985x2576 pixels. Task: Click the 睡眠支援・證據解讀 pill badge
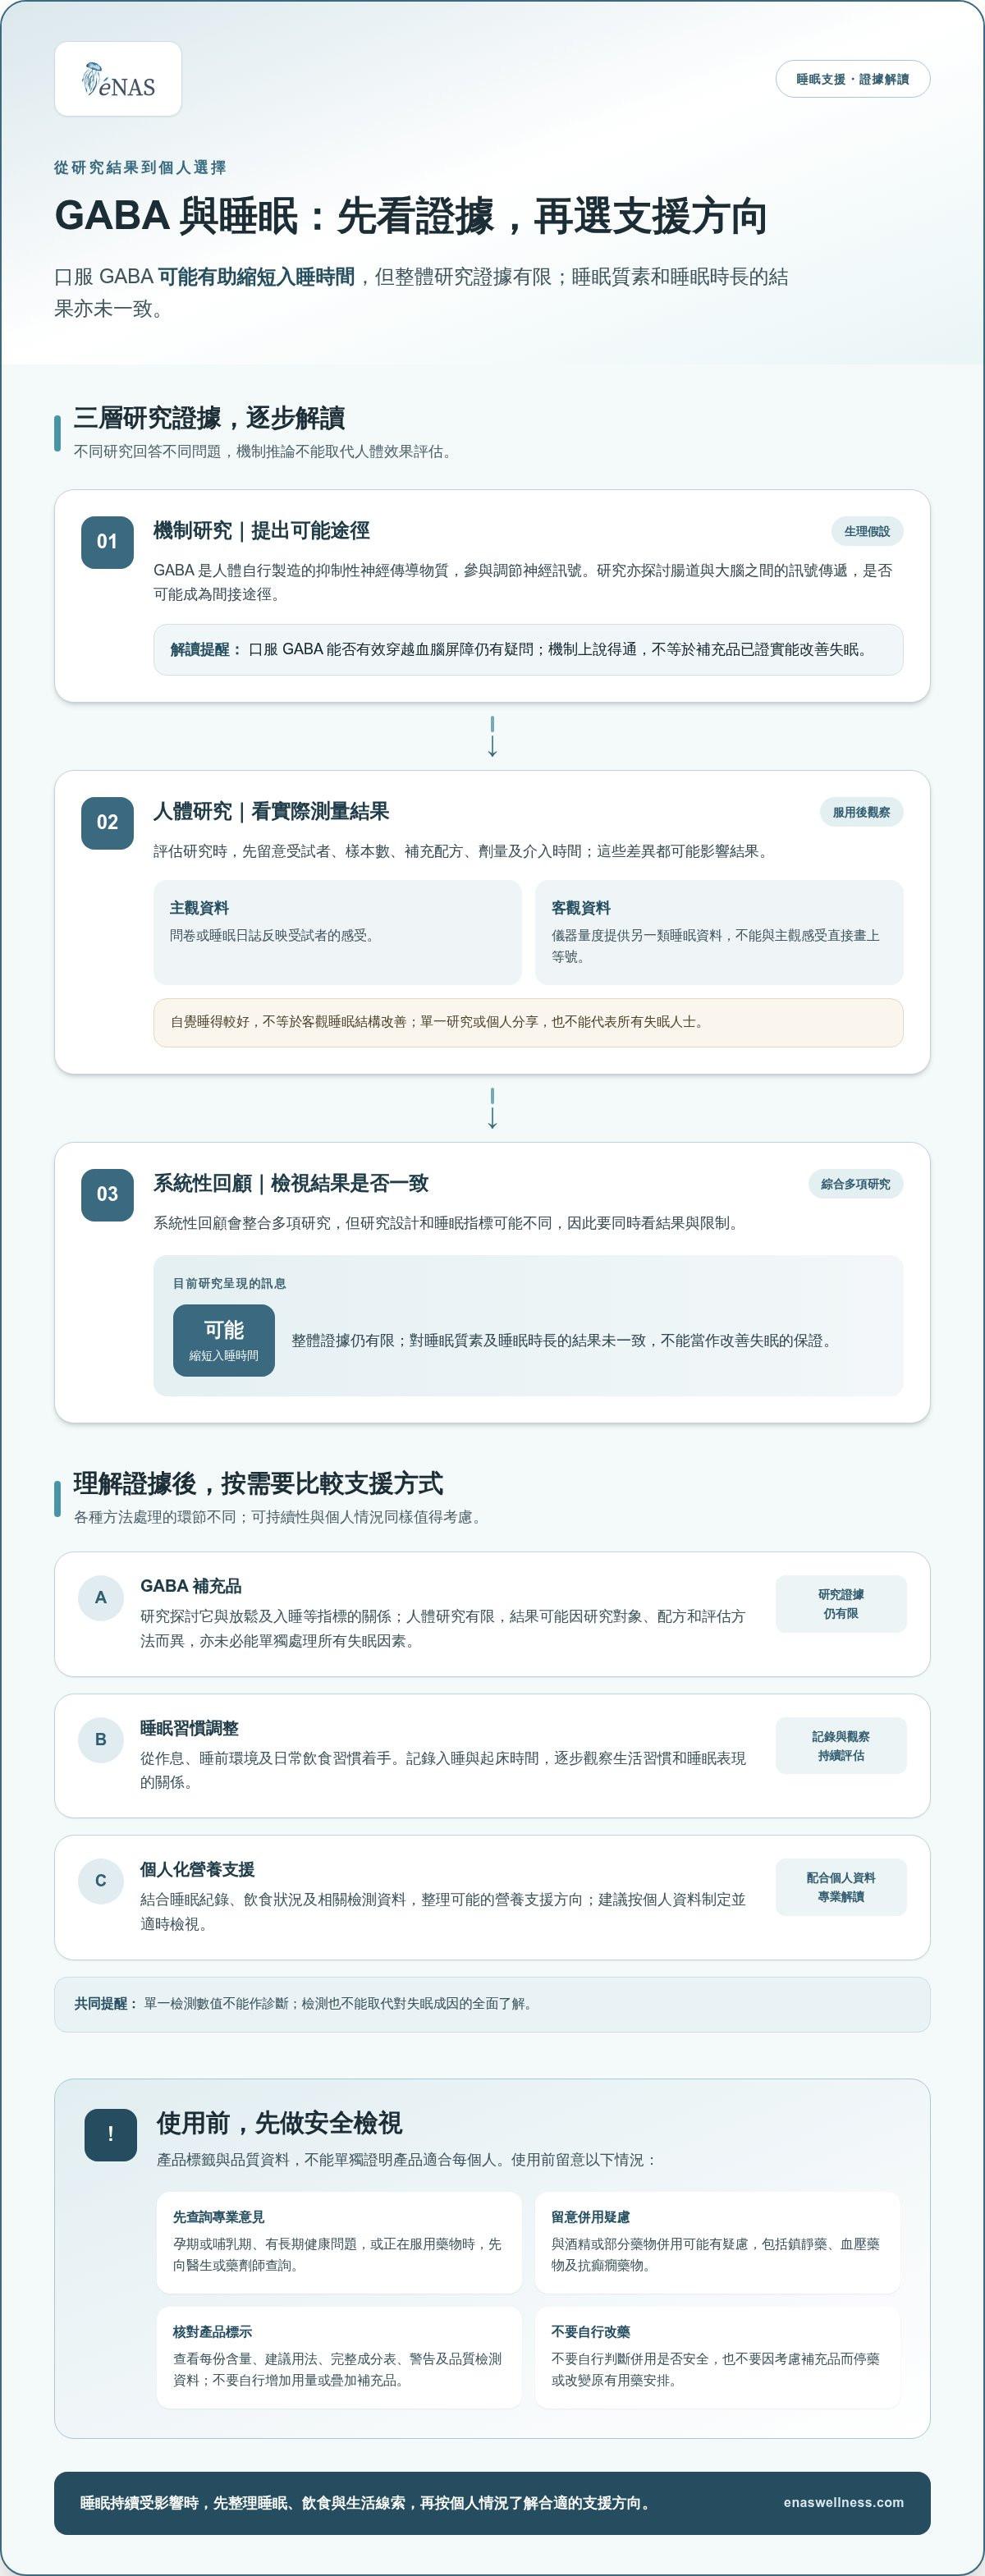point(852,79)
